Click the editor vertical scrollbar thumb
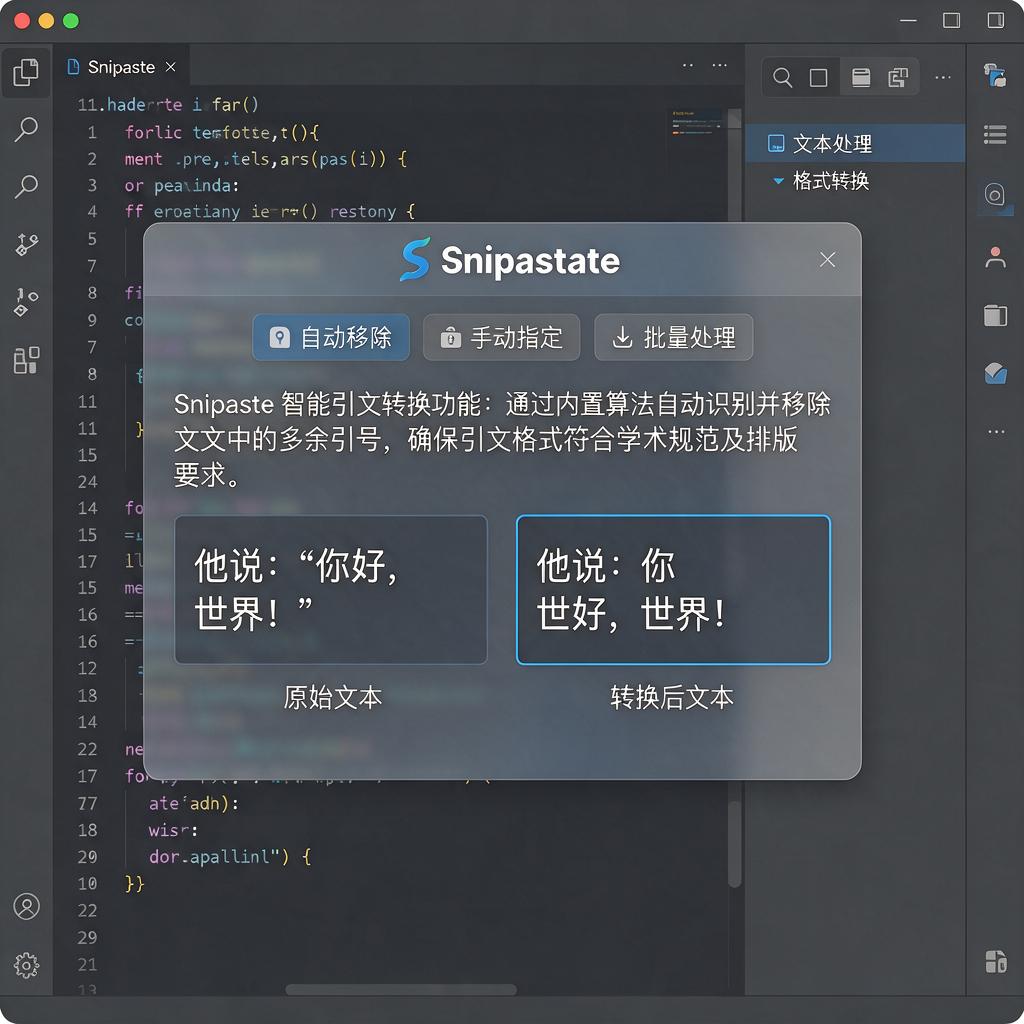The height and width of the screenshot is (1024, 1024). pos(735,844)
